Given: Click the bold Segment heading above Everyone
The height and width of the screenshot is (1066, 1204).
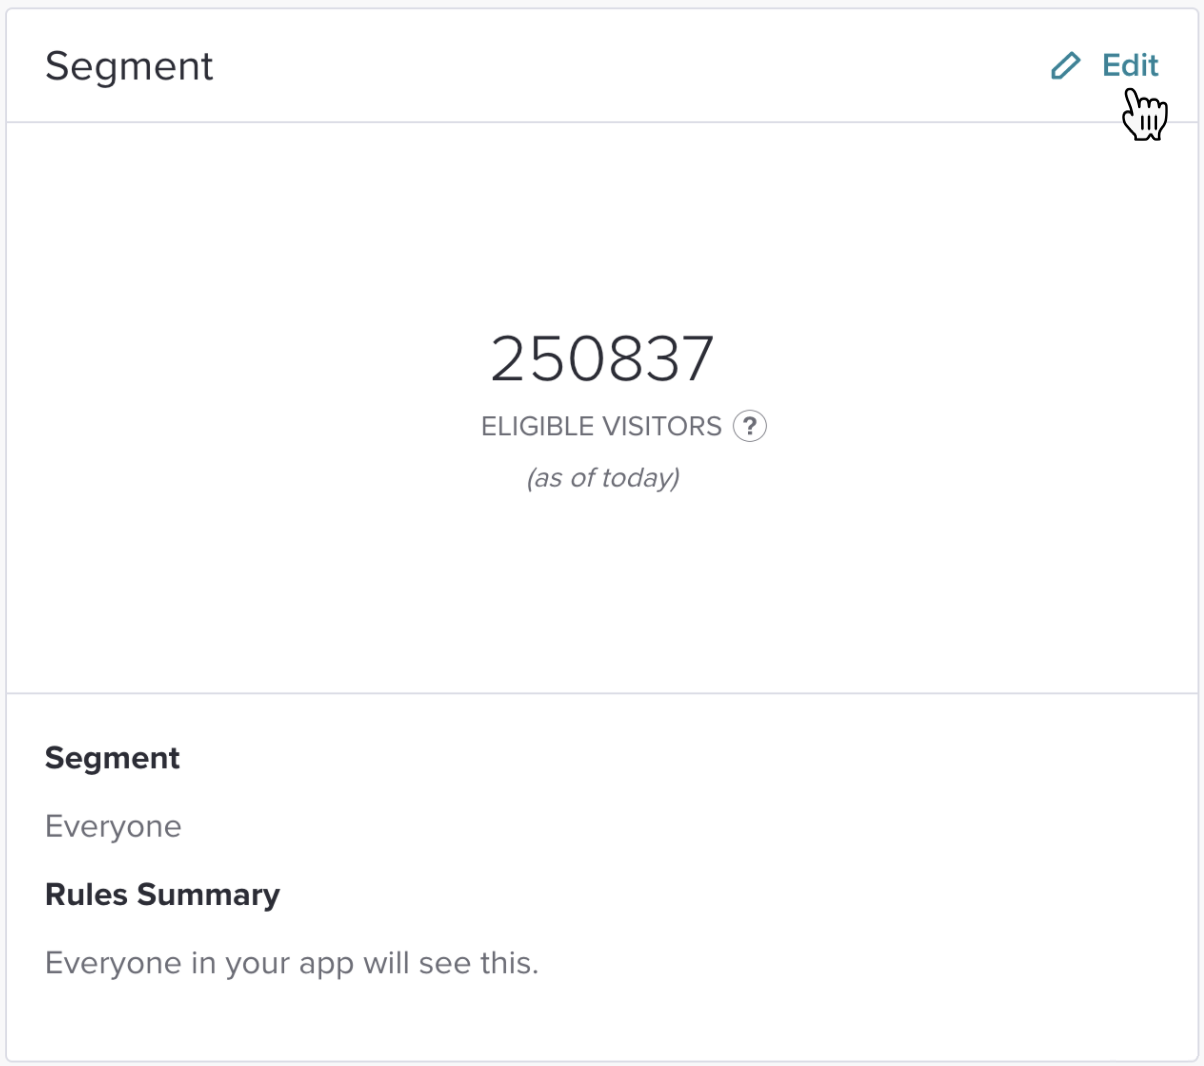Looking at the screenshot, I should [x=112, y=758].
